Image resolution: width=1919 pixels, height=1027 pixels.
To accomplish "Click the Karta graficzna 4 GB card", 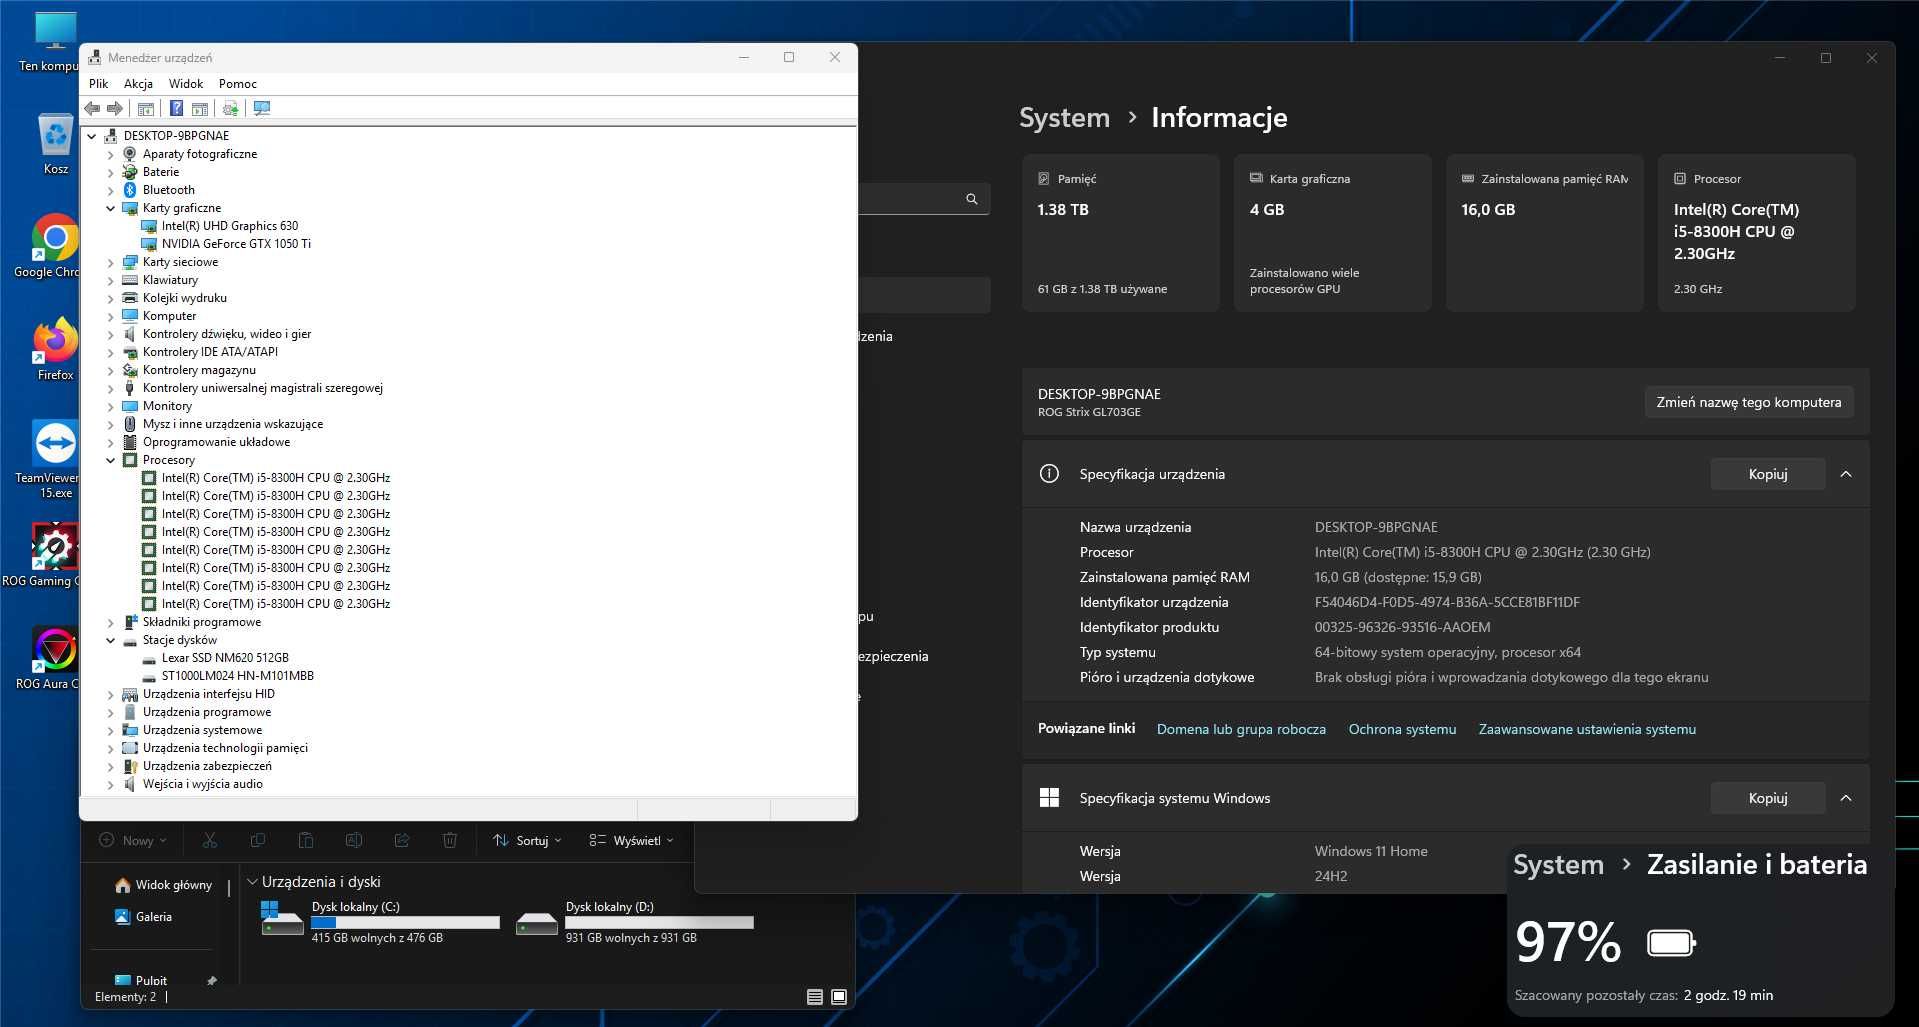I will coord(1333,233).
